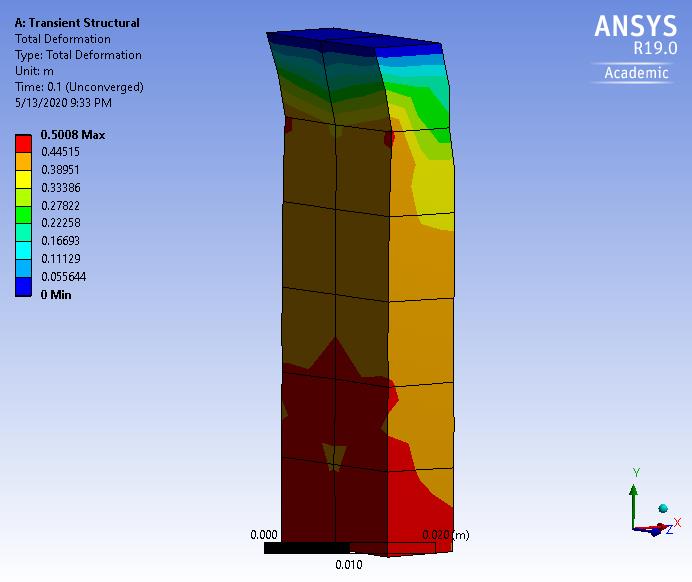Click the '0.055644' legend value
The image size is (692, 582).
tap(64, 277)
